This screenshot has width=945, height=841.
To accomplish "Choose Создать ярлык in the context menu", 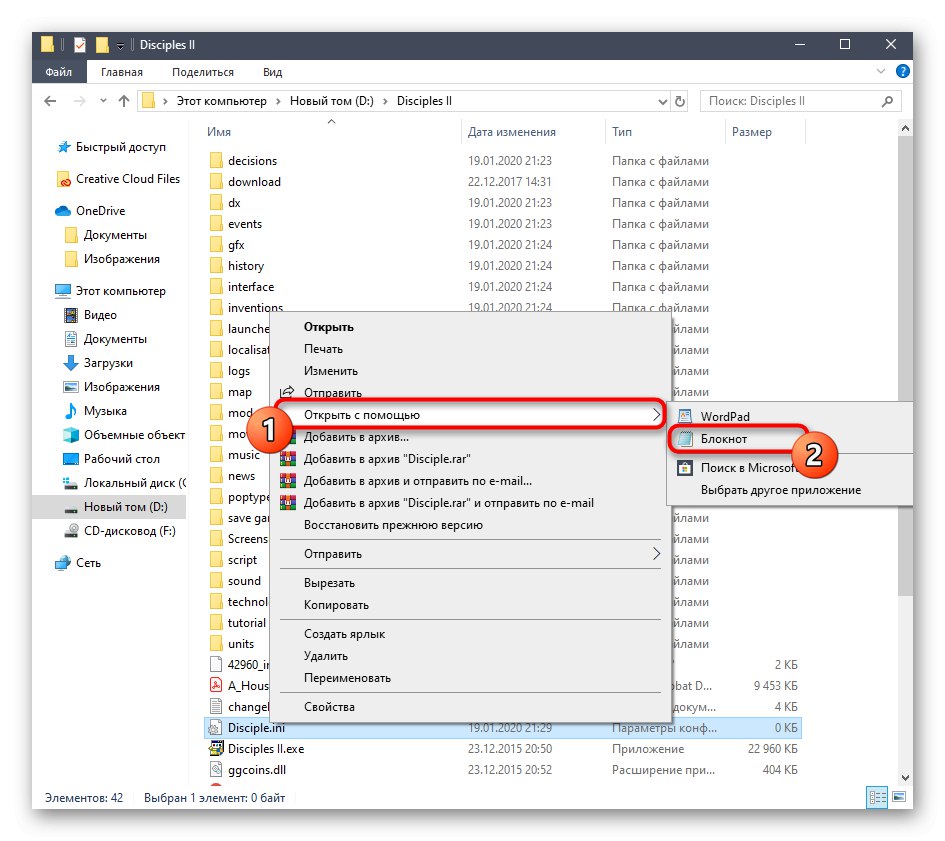I will [x=344, y=634].
